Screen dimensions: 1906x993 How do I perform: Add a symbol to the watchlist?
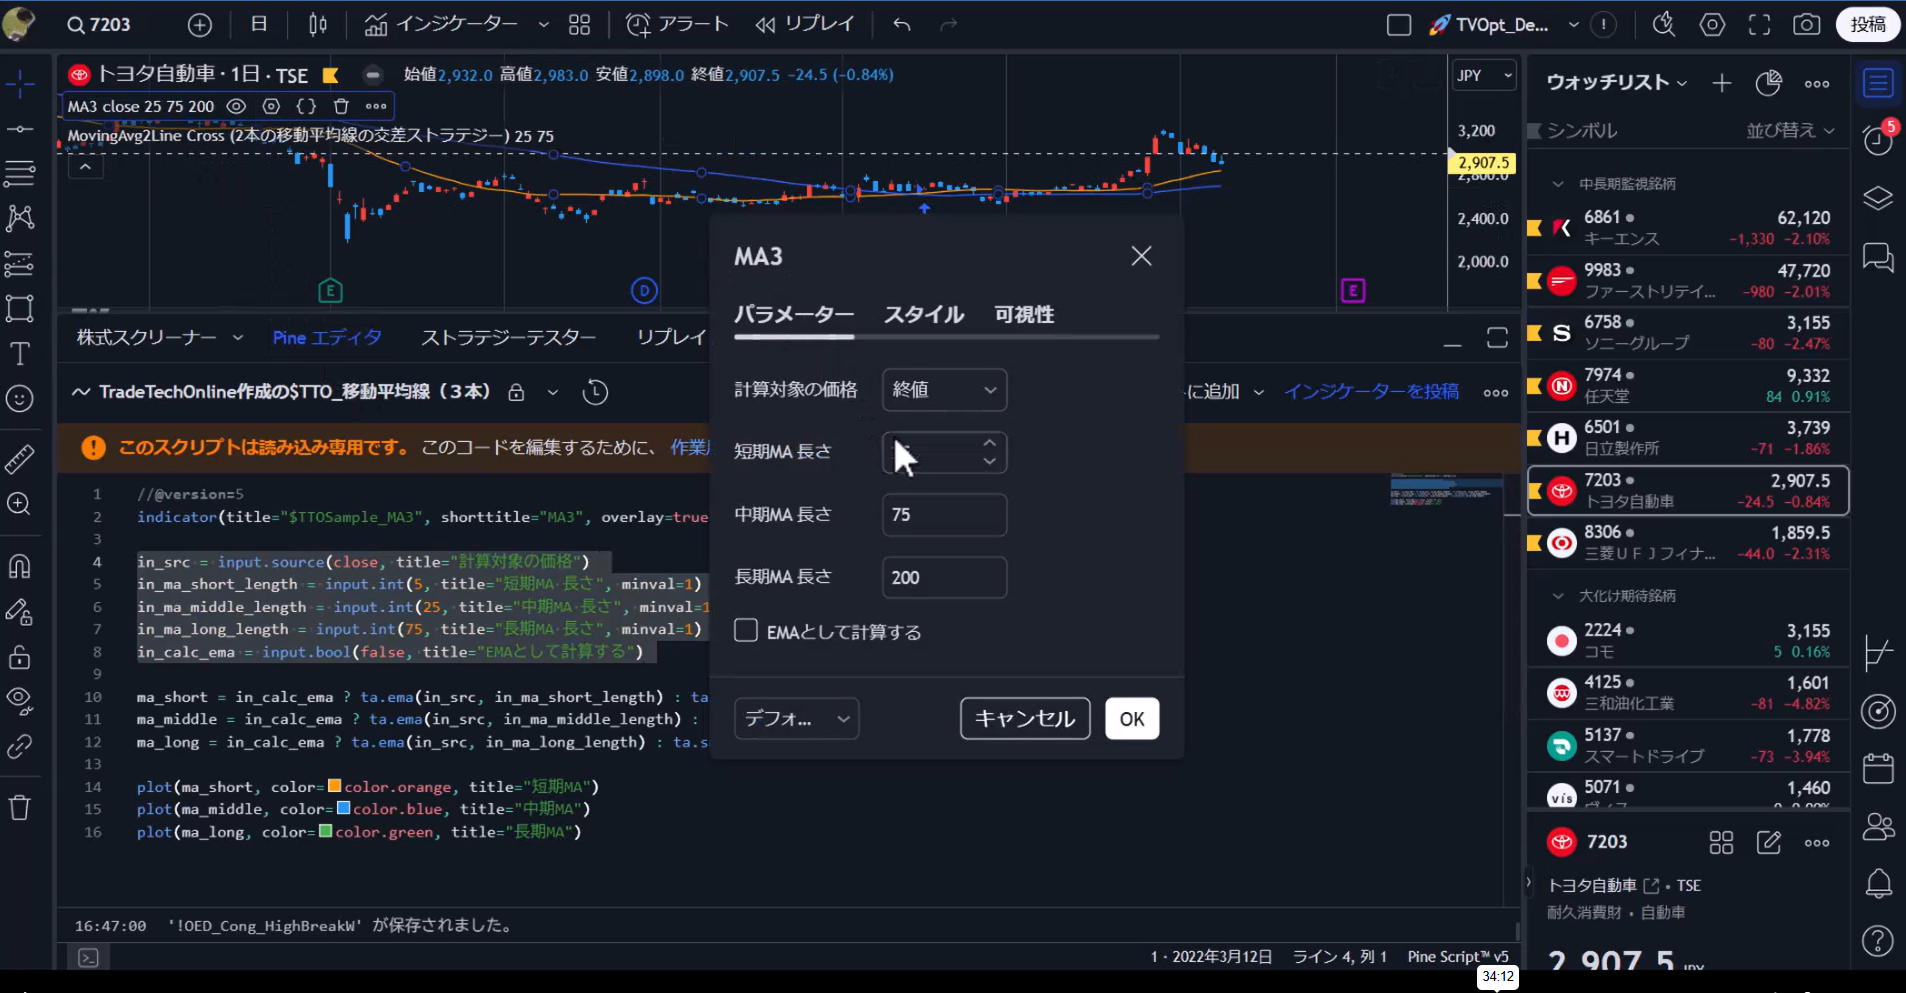(x=1721, y=83)
